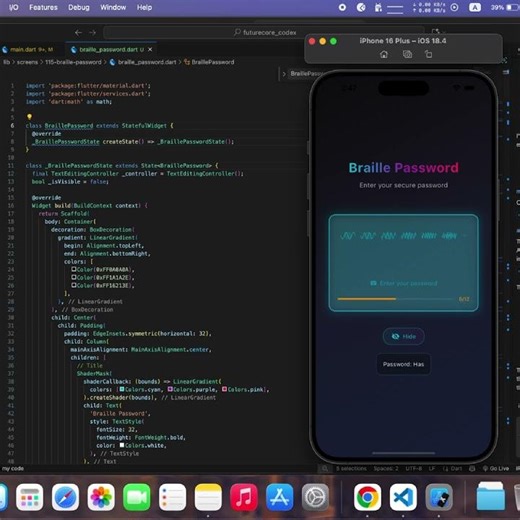Click the 'lib' breadcrumb segment

point(6,62)
